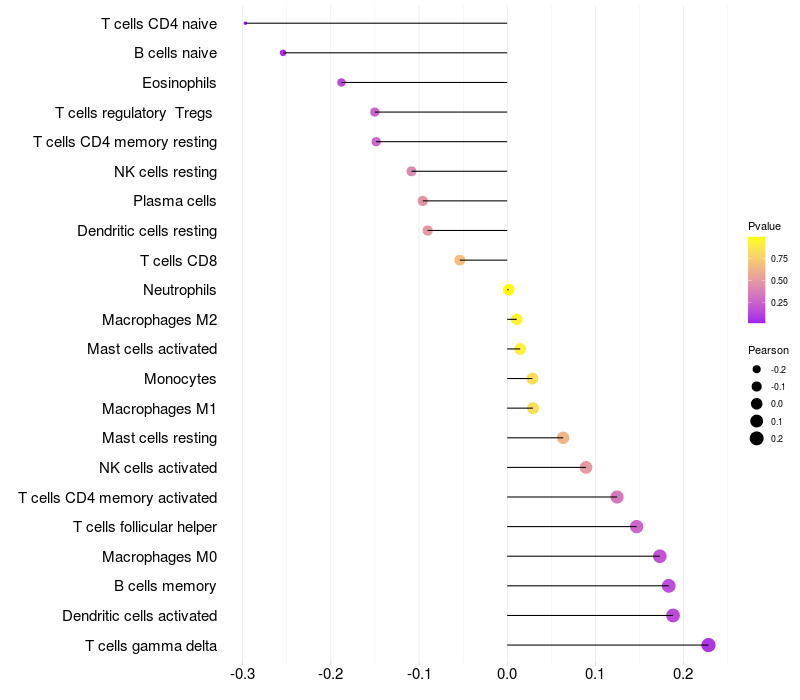Click the -0.3 x-axis tick label
The height and width of the screenshot is (700, 800).
[x=242, y=674]
